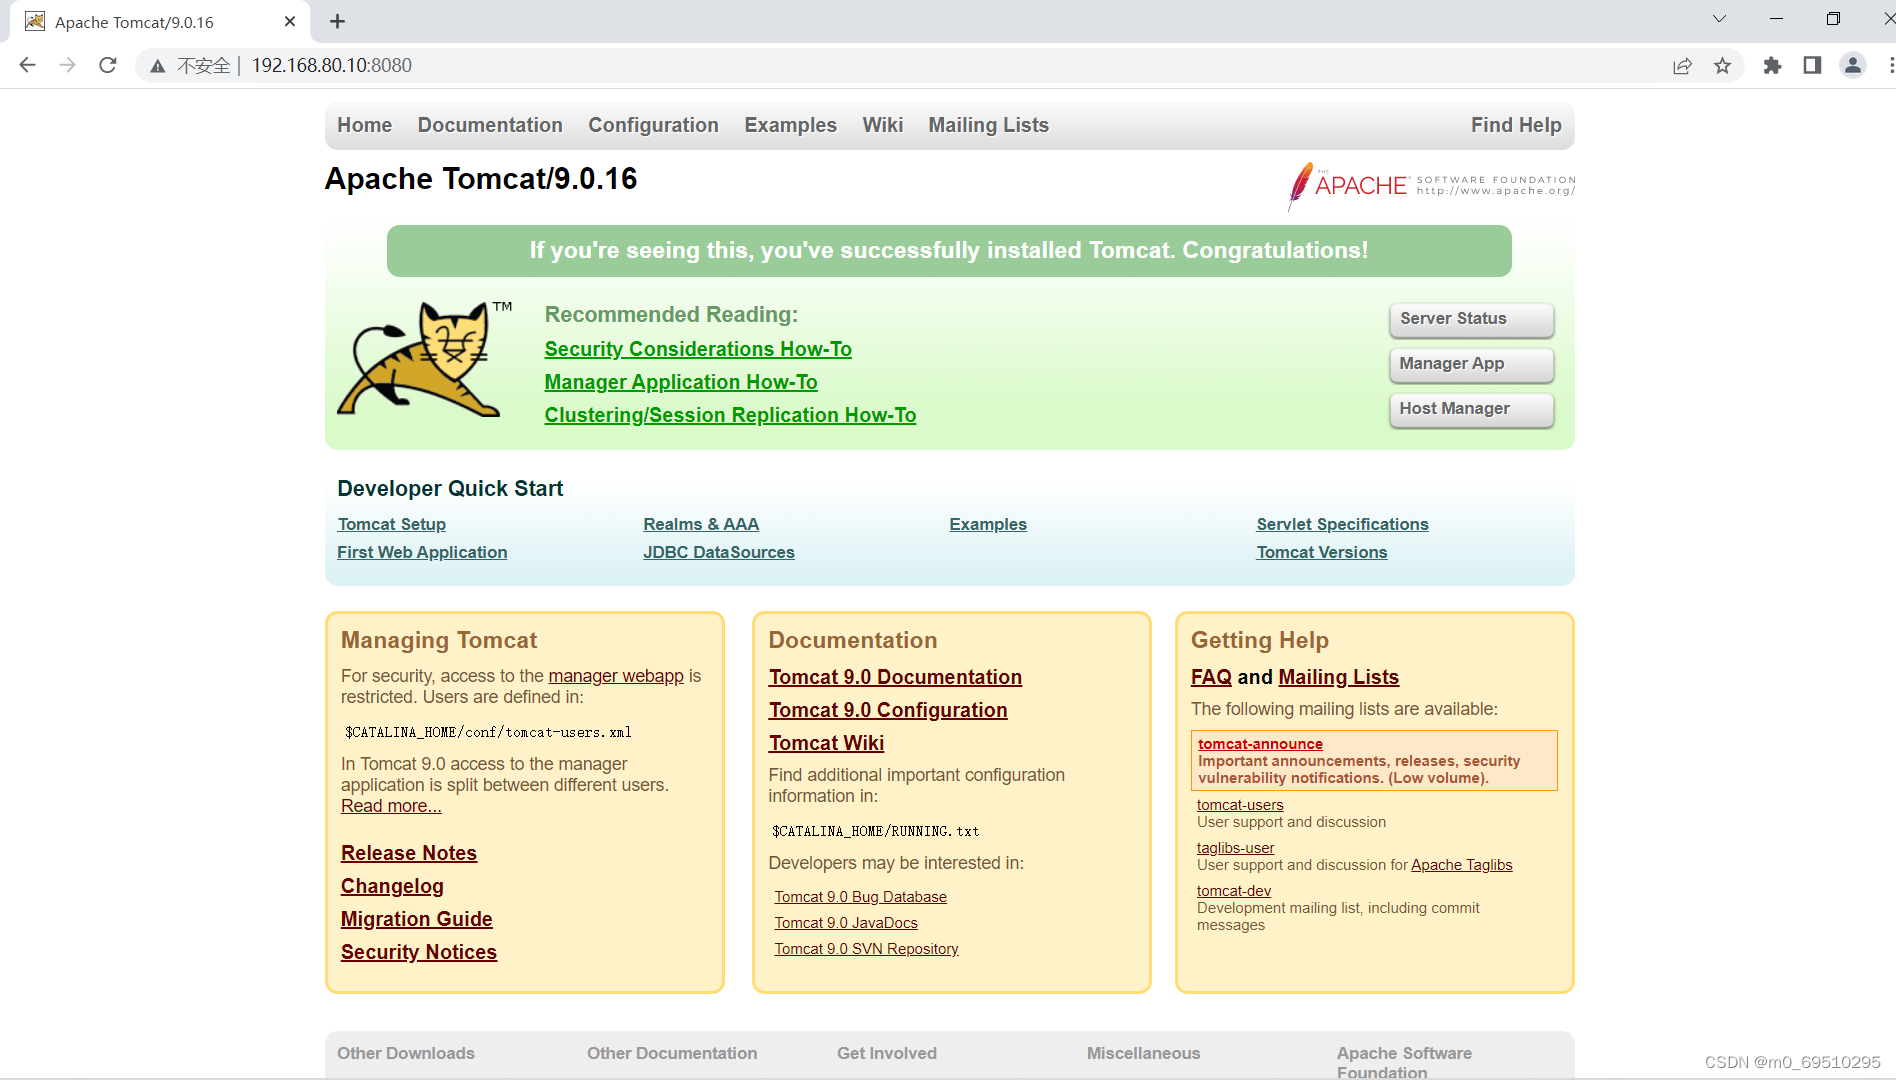Screen dimensions: 1896x1080
Task: Click the $CATALINA_HOME/conf/tomcat-users.xml path text
Action: tap(488, 732)
